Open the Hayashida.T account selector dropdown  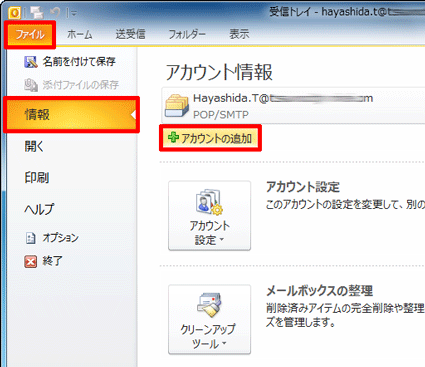[x=293, y=106]
